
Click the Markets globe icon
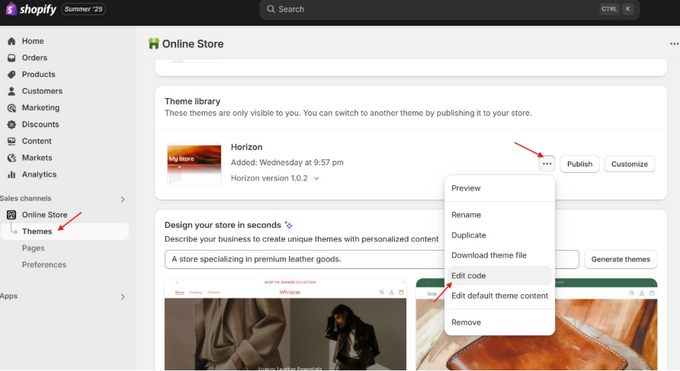(12, 158)
